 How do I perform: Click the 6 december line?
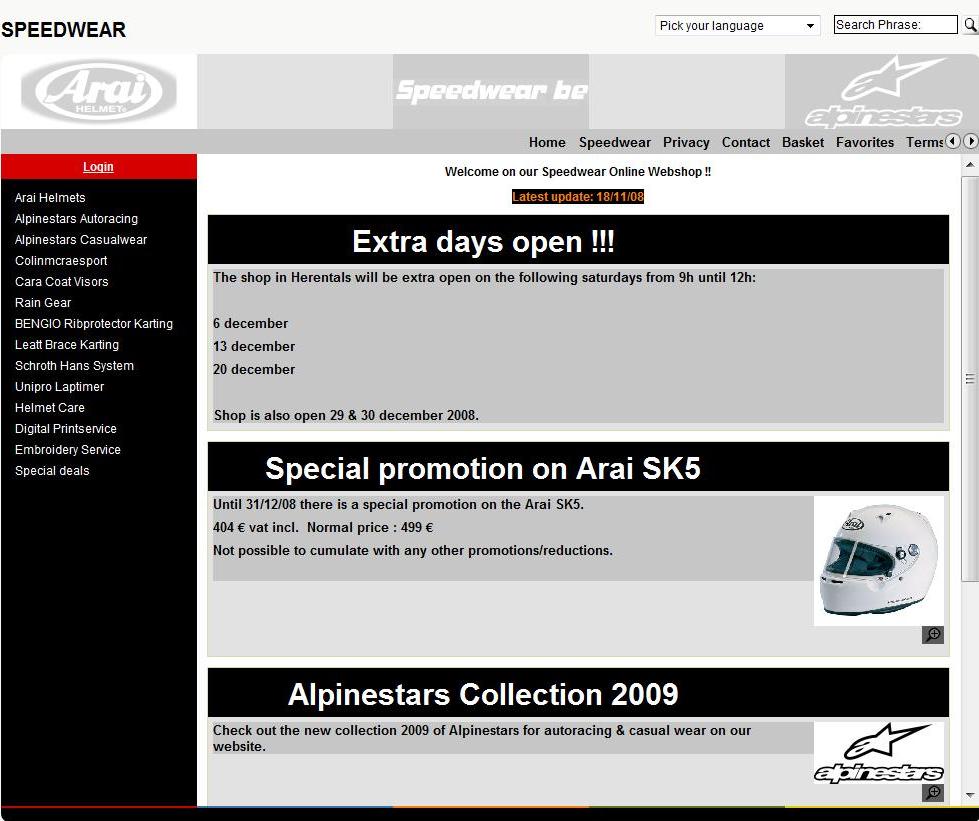click(250, 323)
